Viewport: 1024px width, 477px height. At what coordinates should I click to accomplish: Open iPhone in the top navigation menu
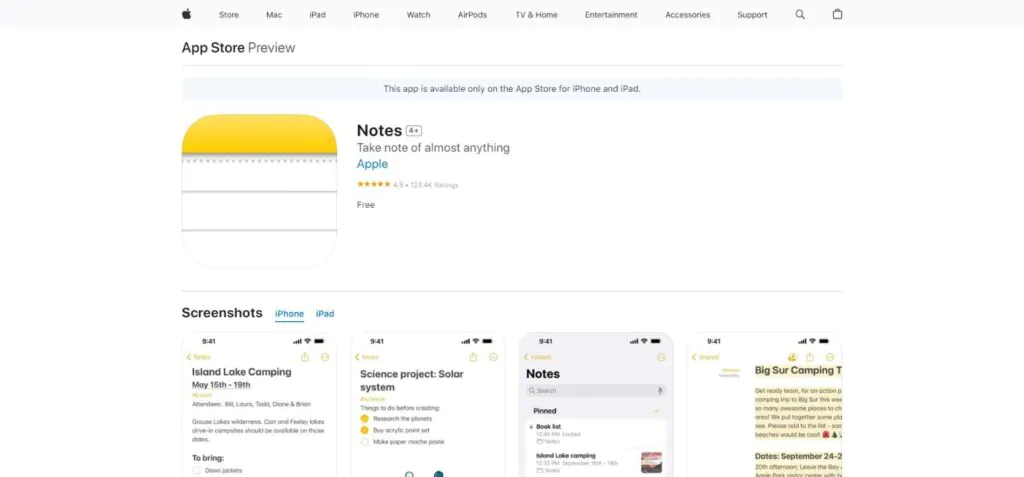coord(366,14)
